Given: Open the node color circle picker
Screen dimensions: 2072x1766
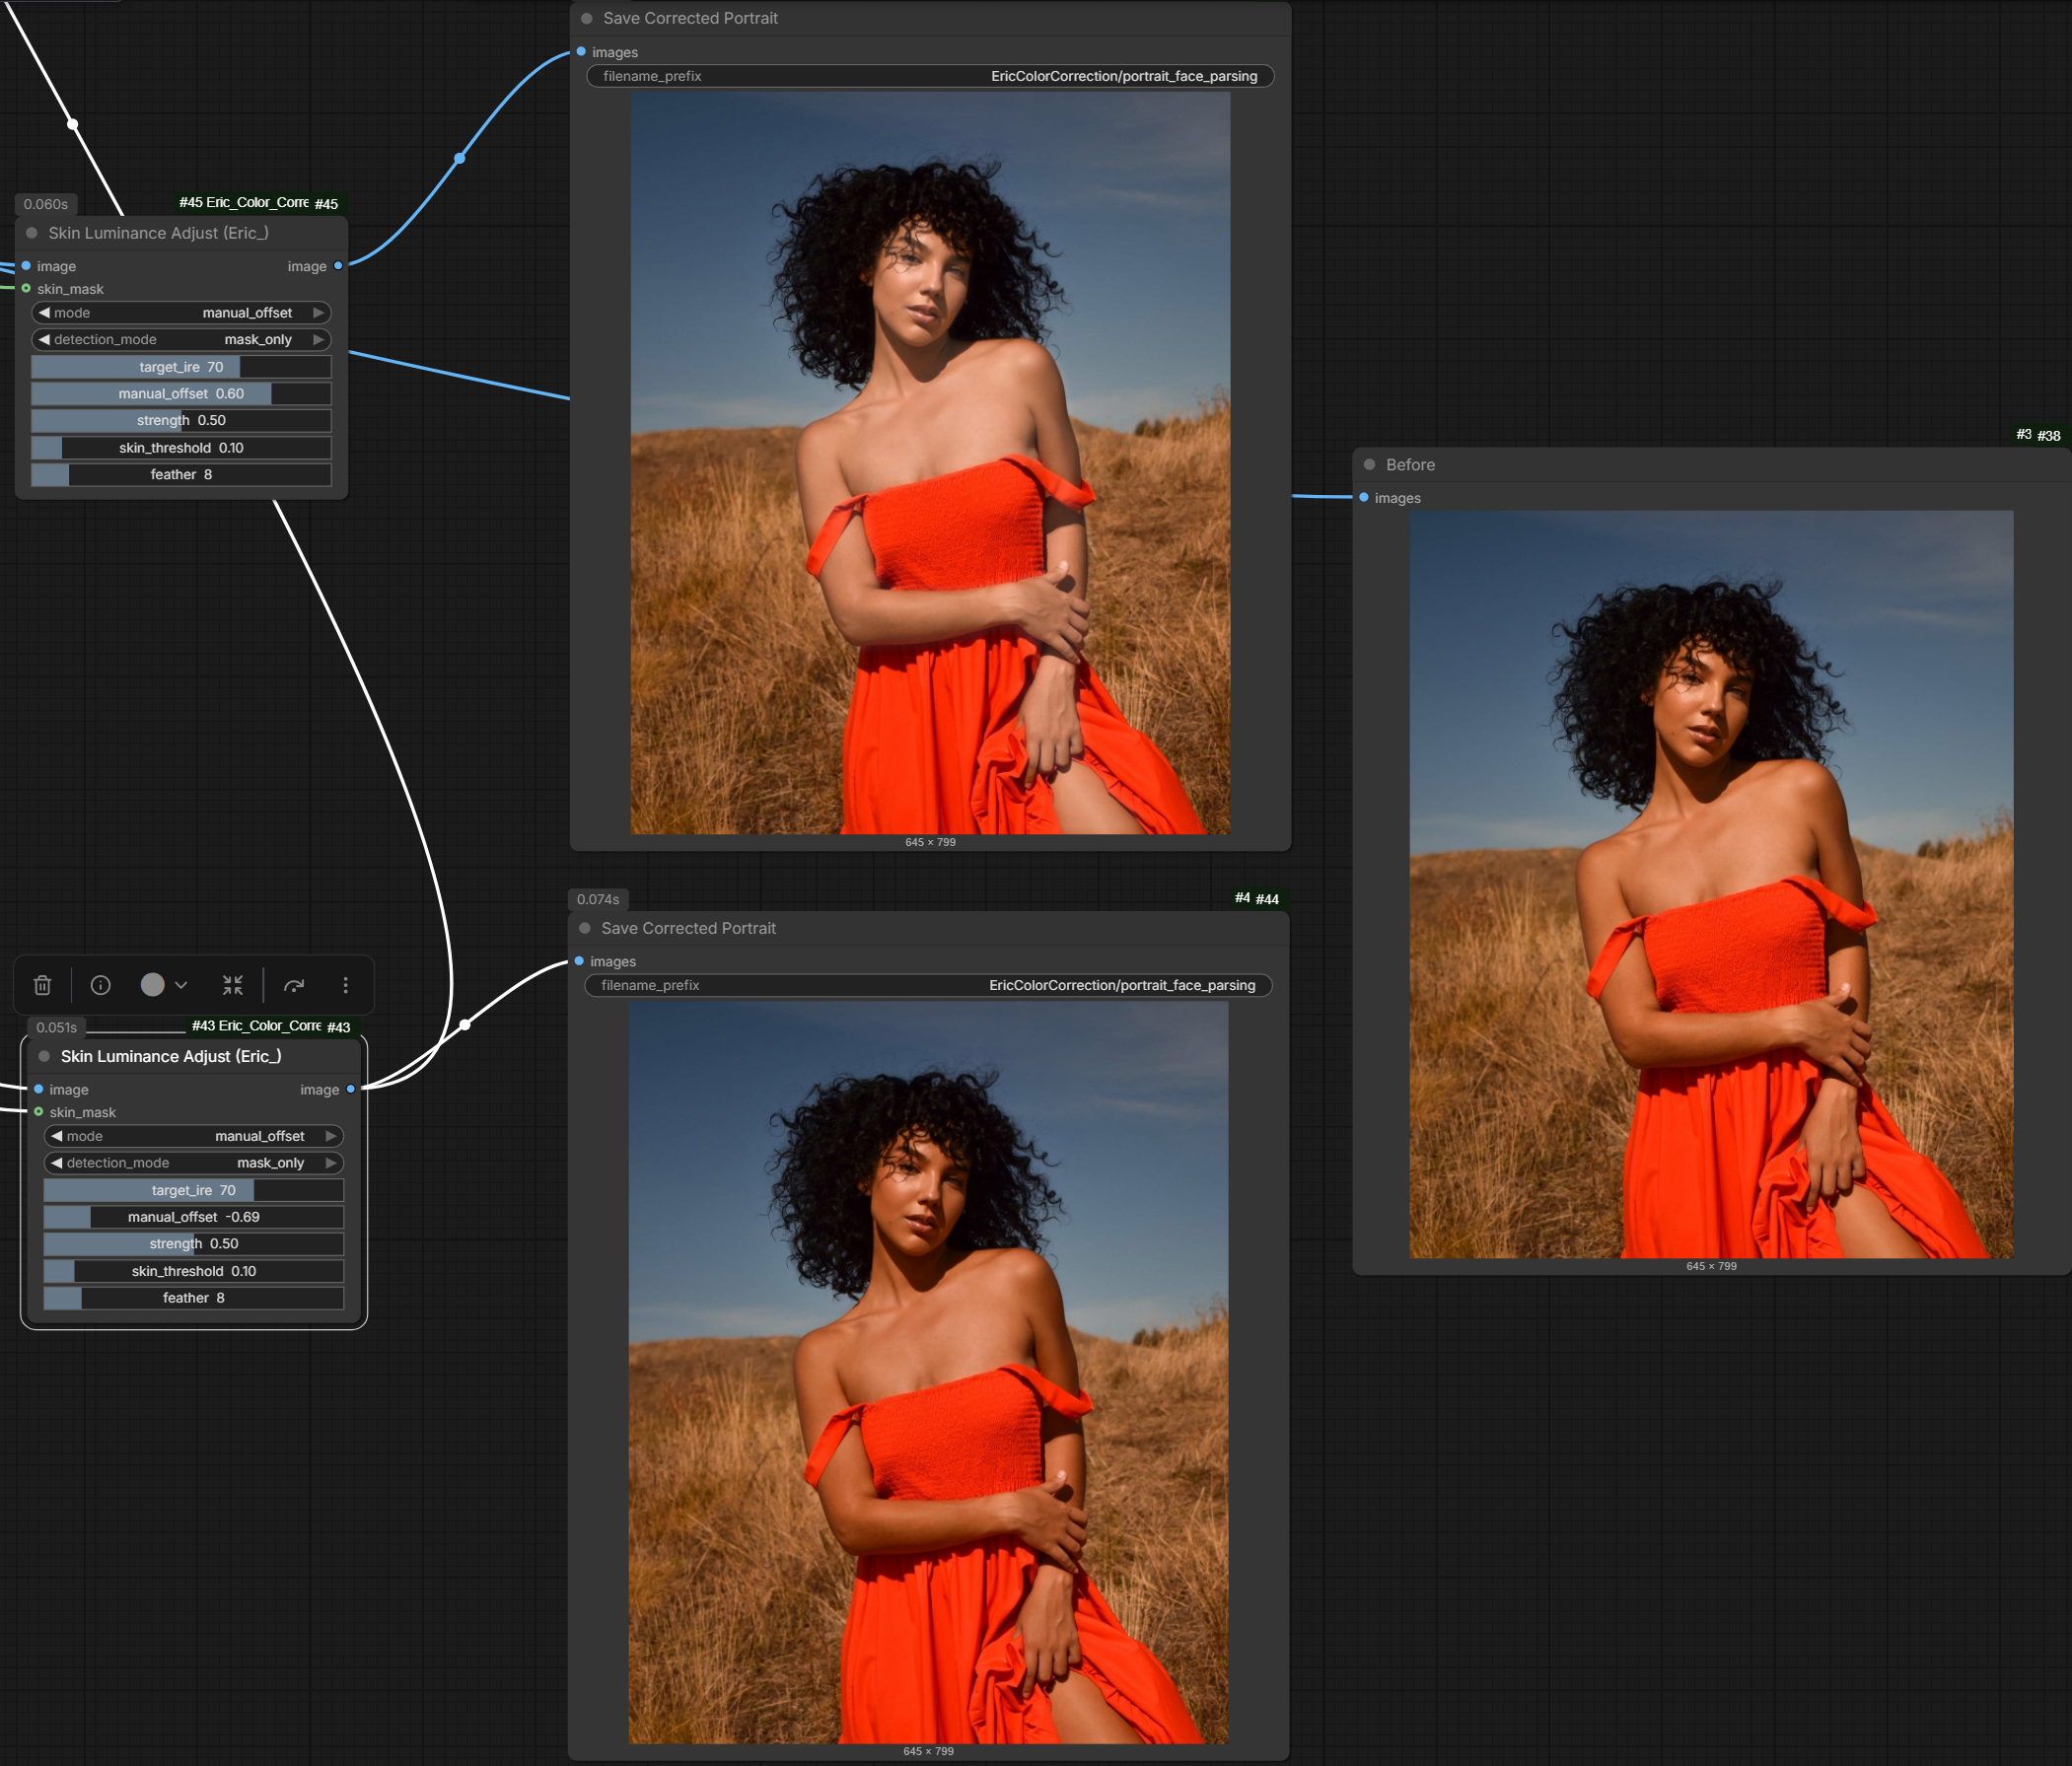Looking at the screenshot, I should [152, 985].
